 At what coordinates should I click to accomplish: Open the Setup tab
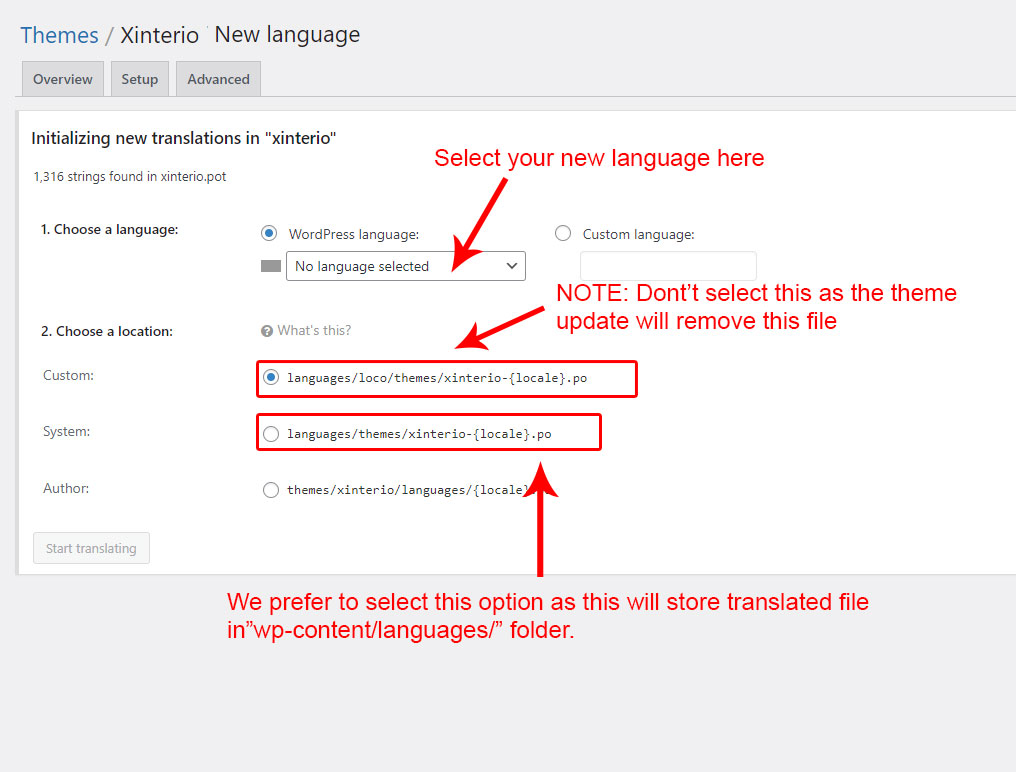(x=140, y=79)
